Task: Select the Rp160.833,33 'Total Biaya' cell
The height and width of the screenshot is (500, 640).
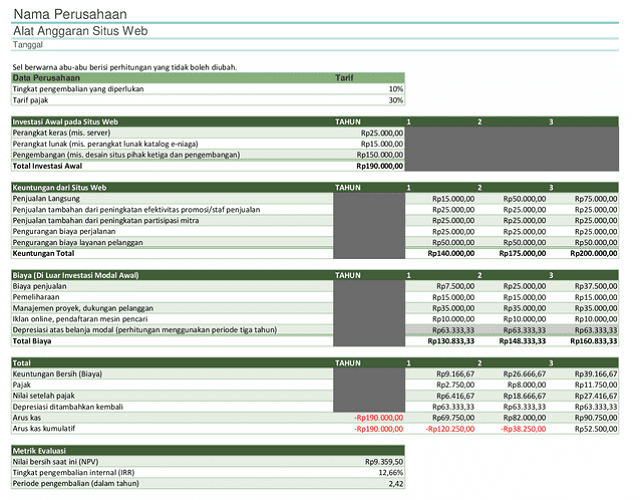Action: click(594, 341)
